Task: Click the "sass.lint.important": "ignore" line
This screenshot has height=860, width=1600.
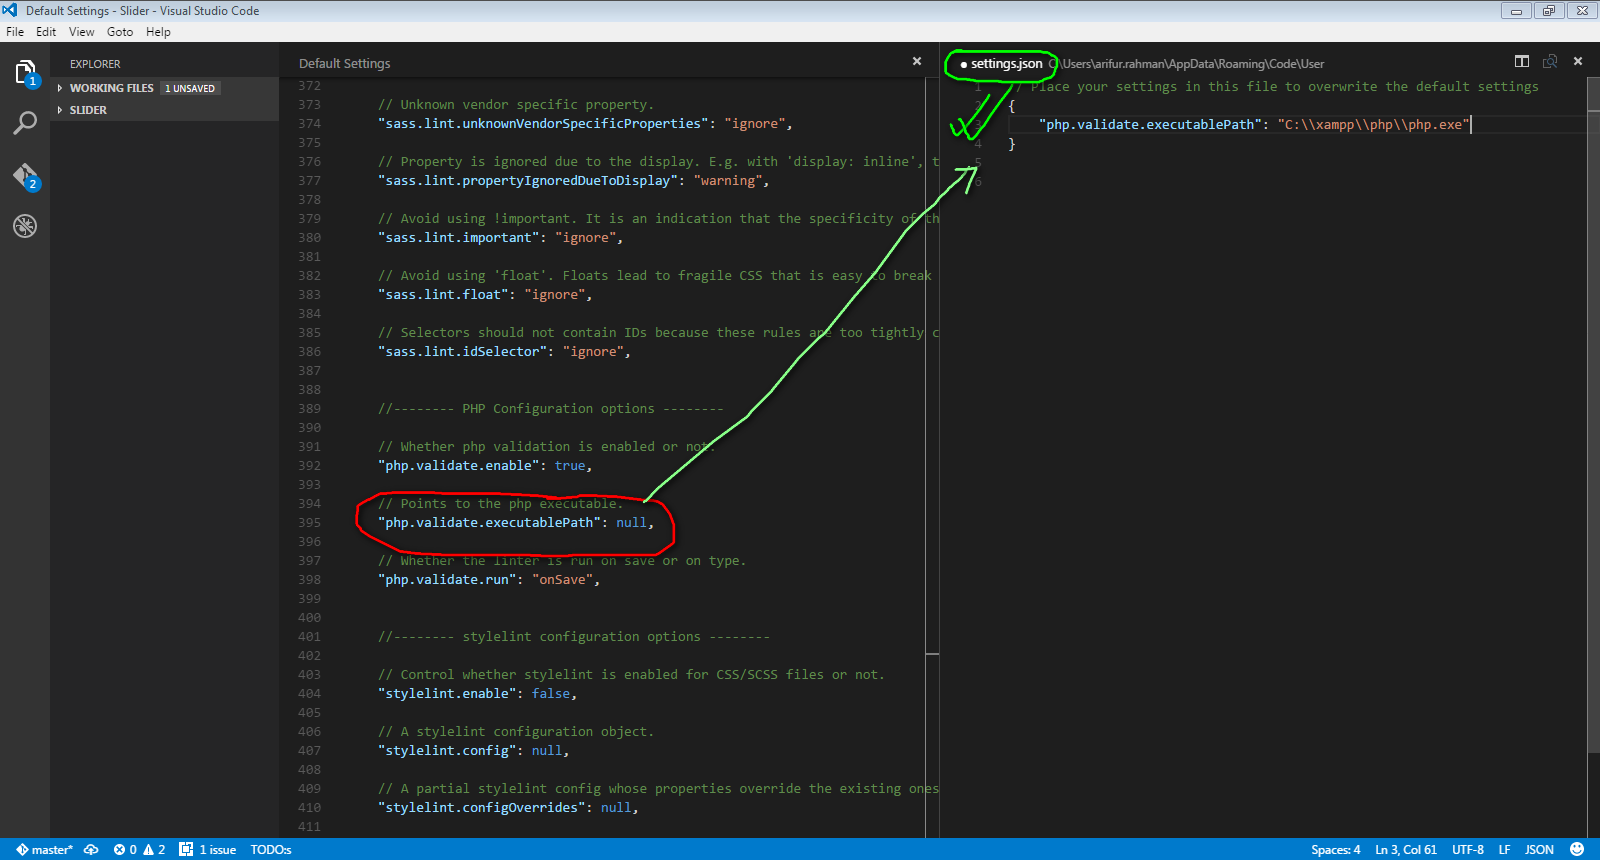Action: (x=500, y=238)
